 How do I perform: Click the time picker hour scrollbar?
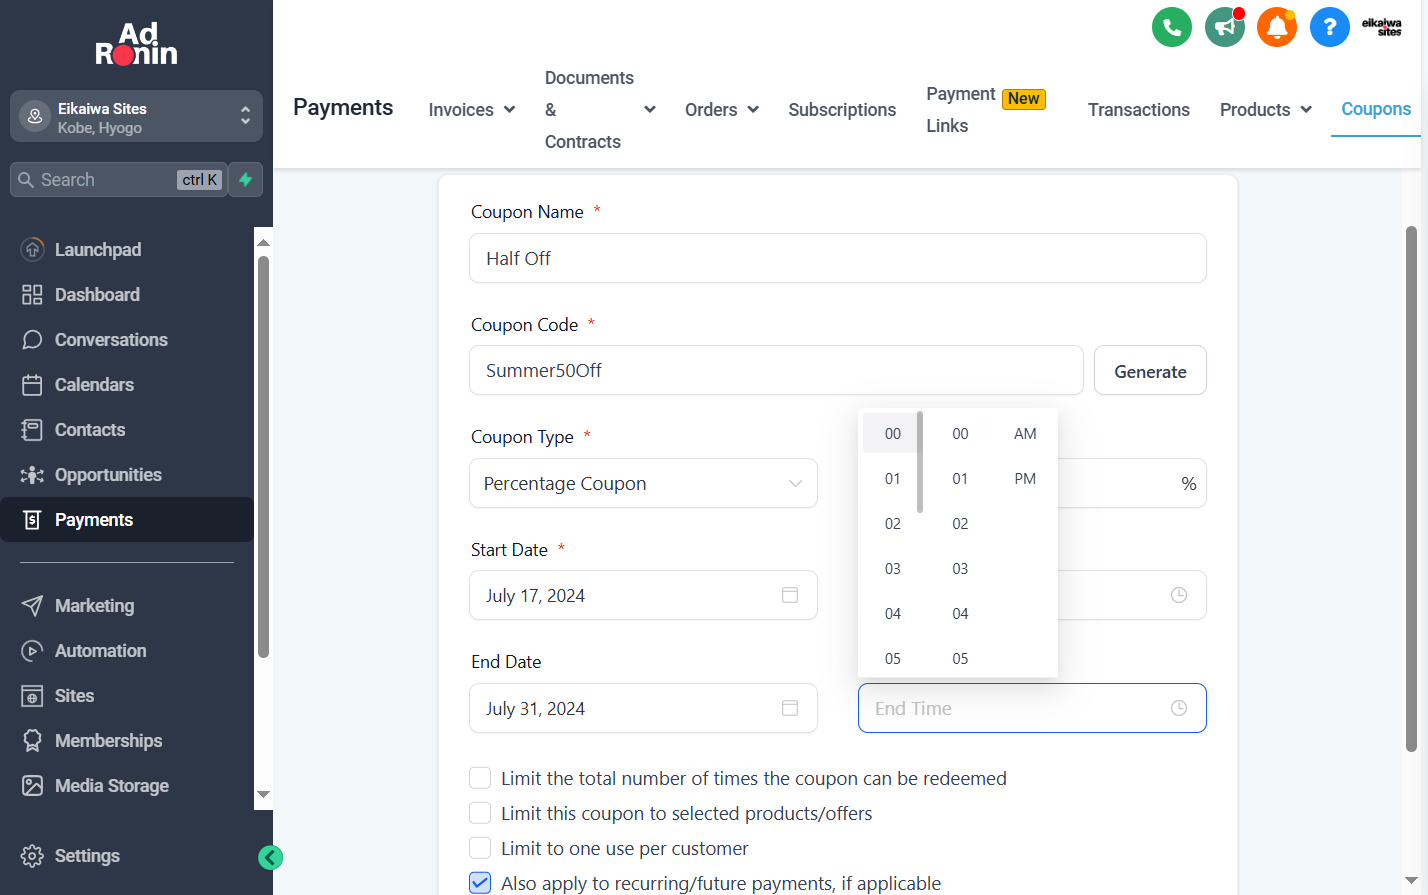coord(920,462)
